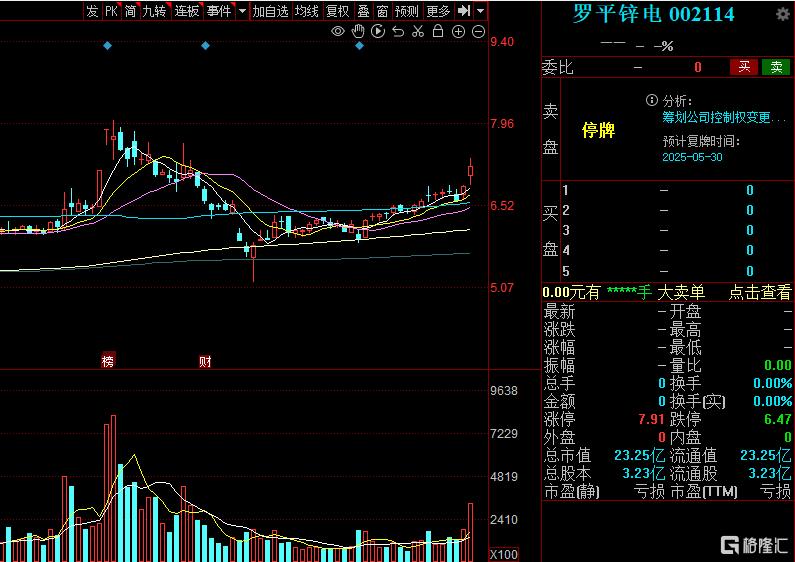This screenshot has height=562, width=795.
Task: Click the 发 toolbar button
Action: tap(92, 11)
